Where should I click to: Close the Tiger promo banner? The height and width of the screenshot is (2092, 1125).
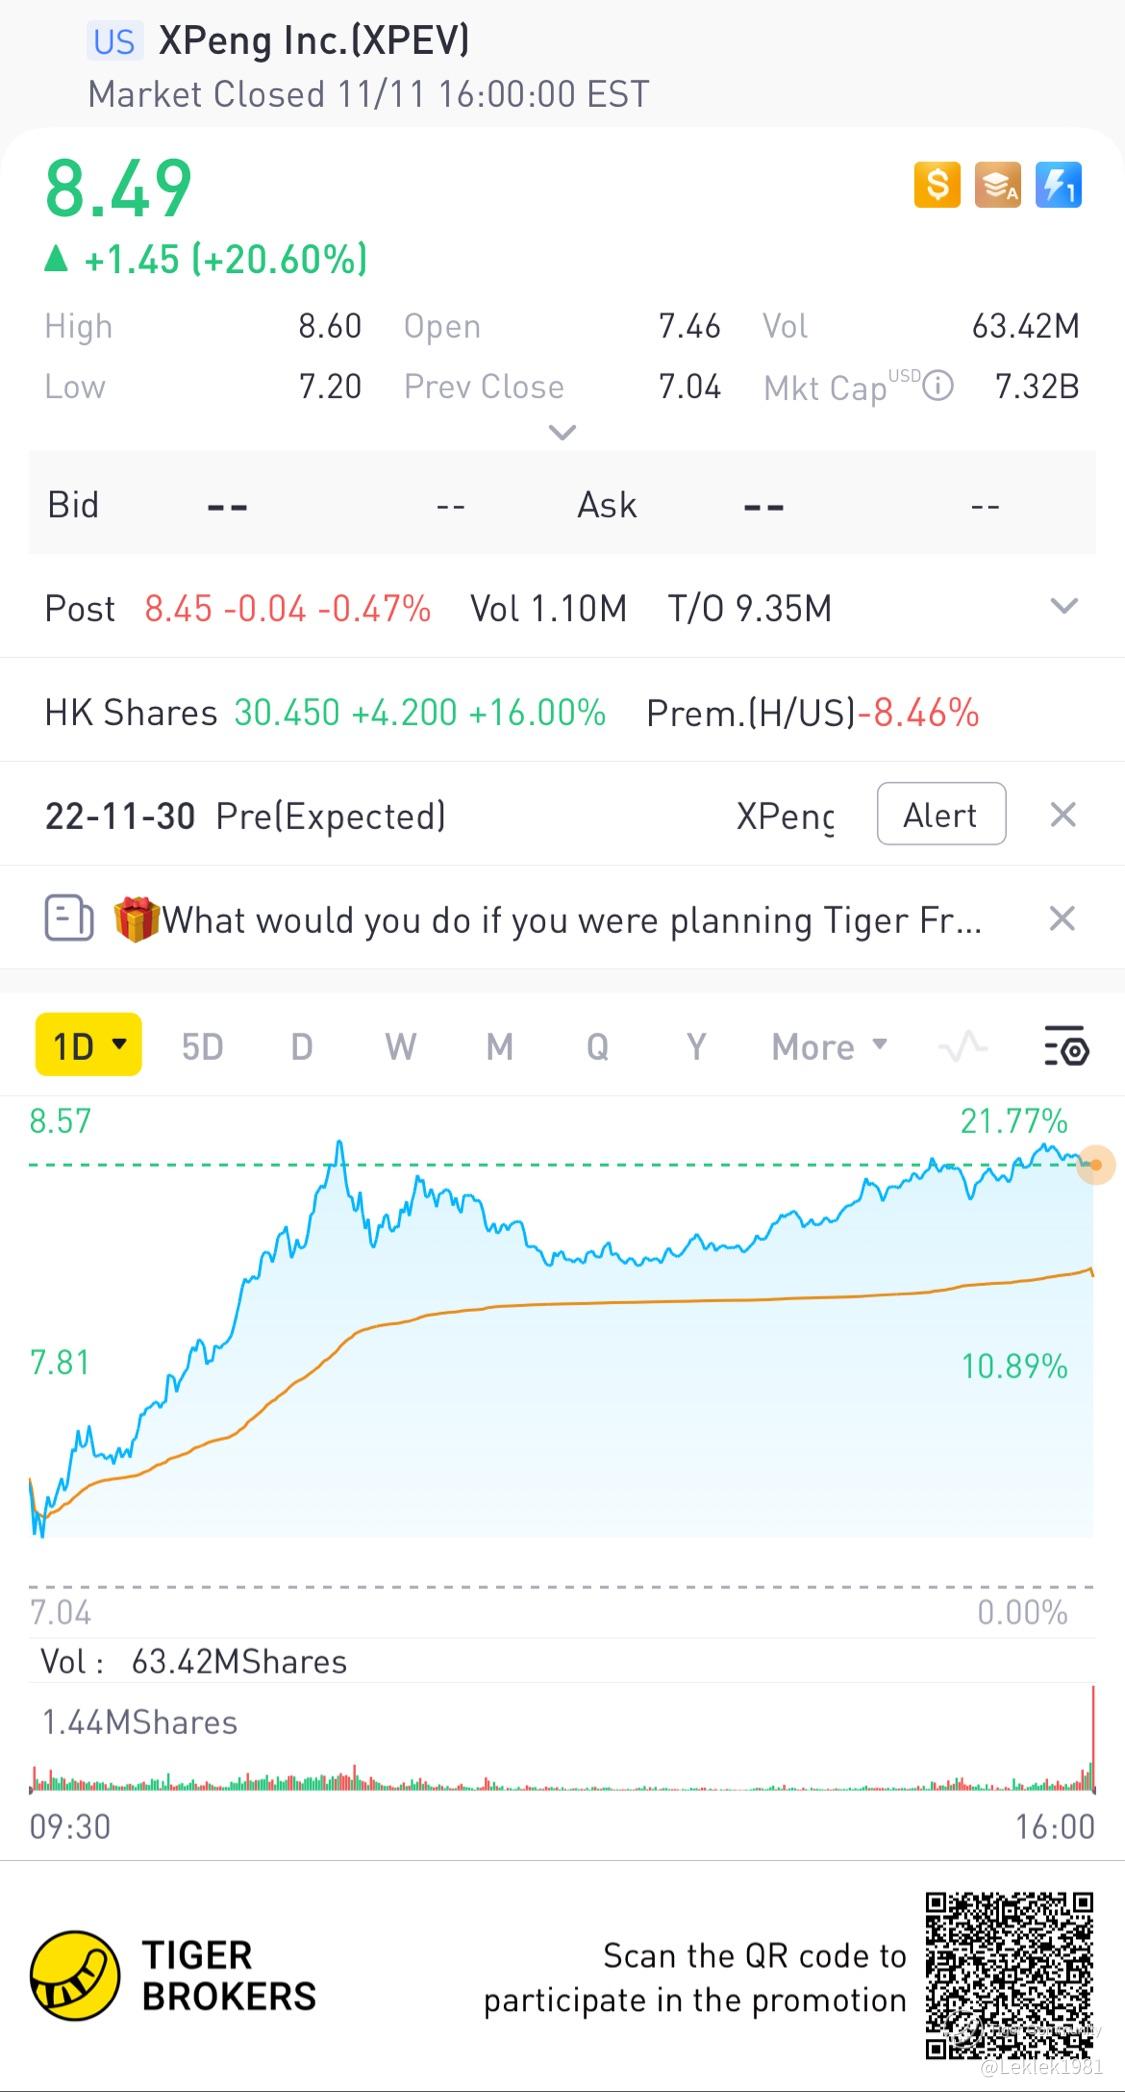[1062, 918]
